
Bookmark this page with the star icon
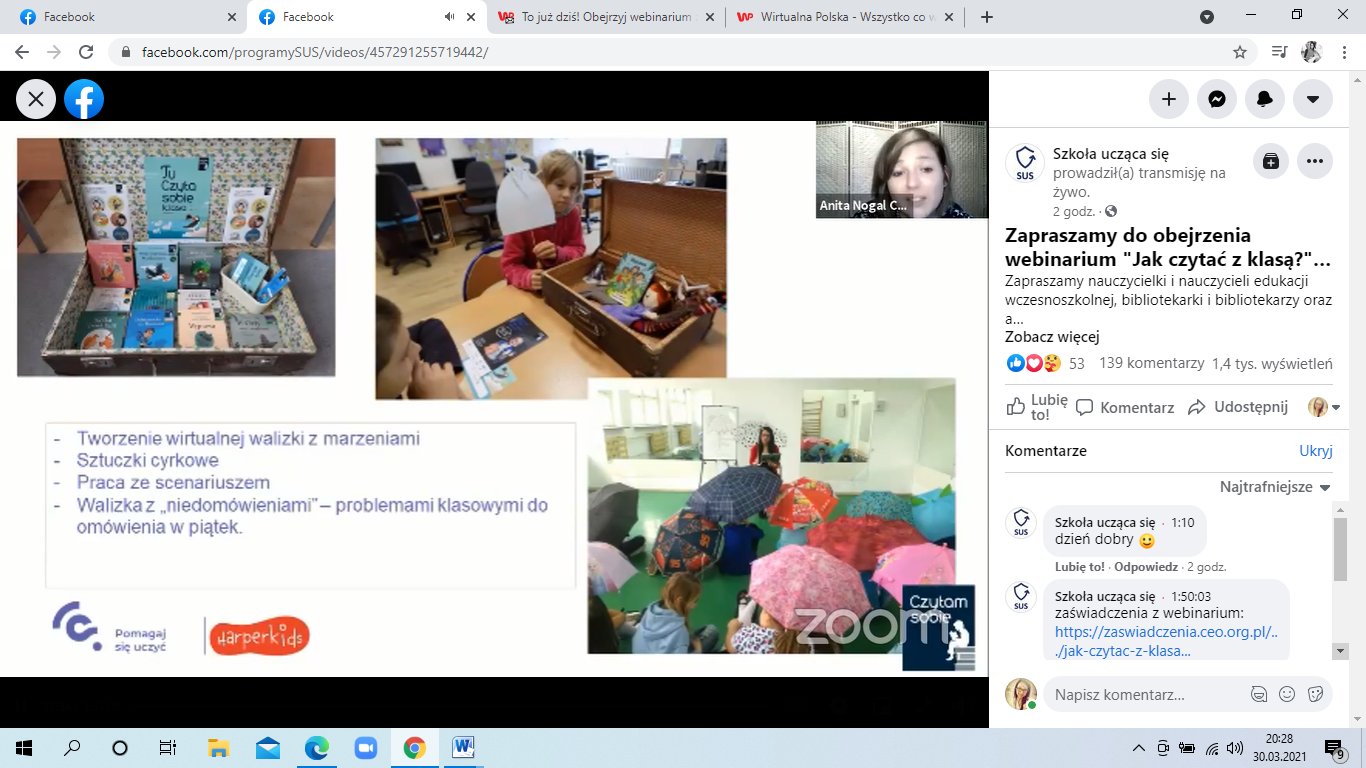(1240, 52)
